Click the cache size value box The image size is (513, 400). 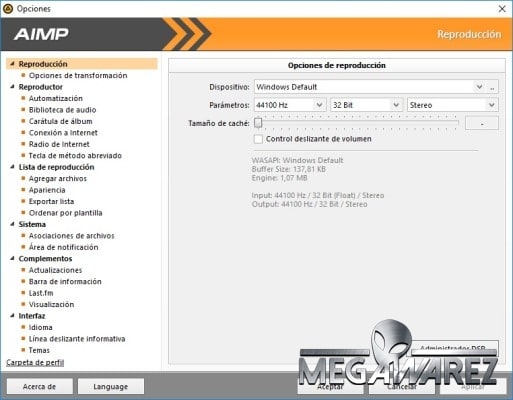tap(482, 123)
